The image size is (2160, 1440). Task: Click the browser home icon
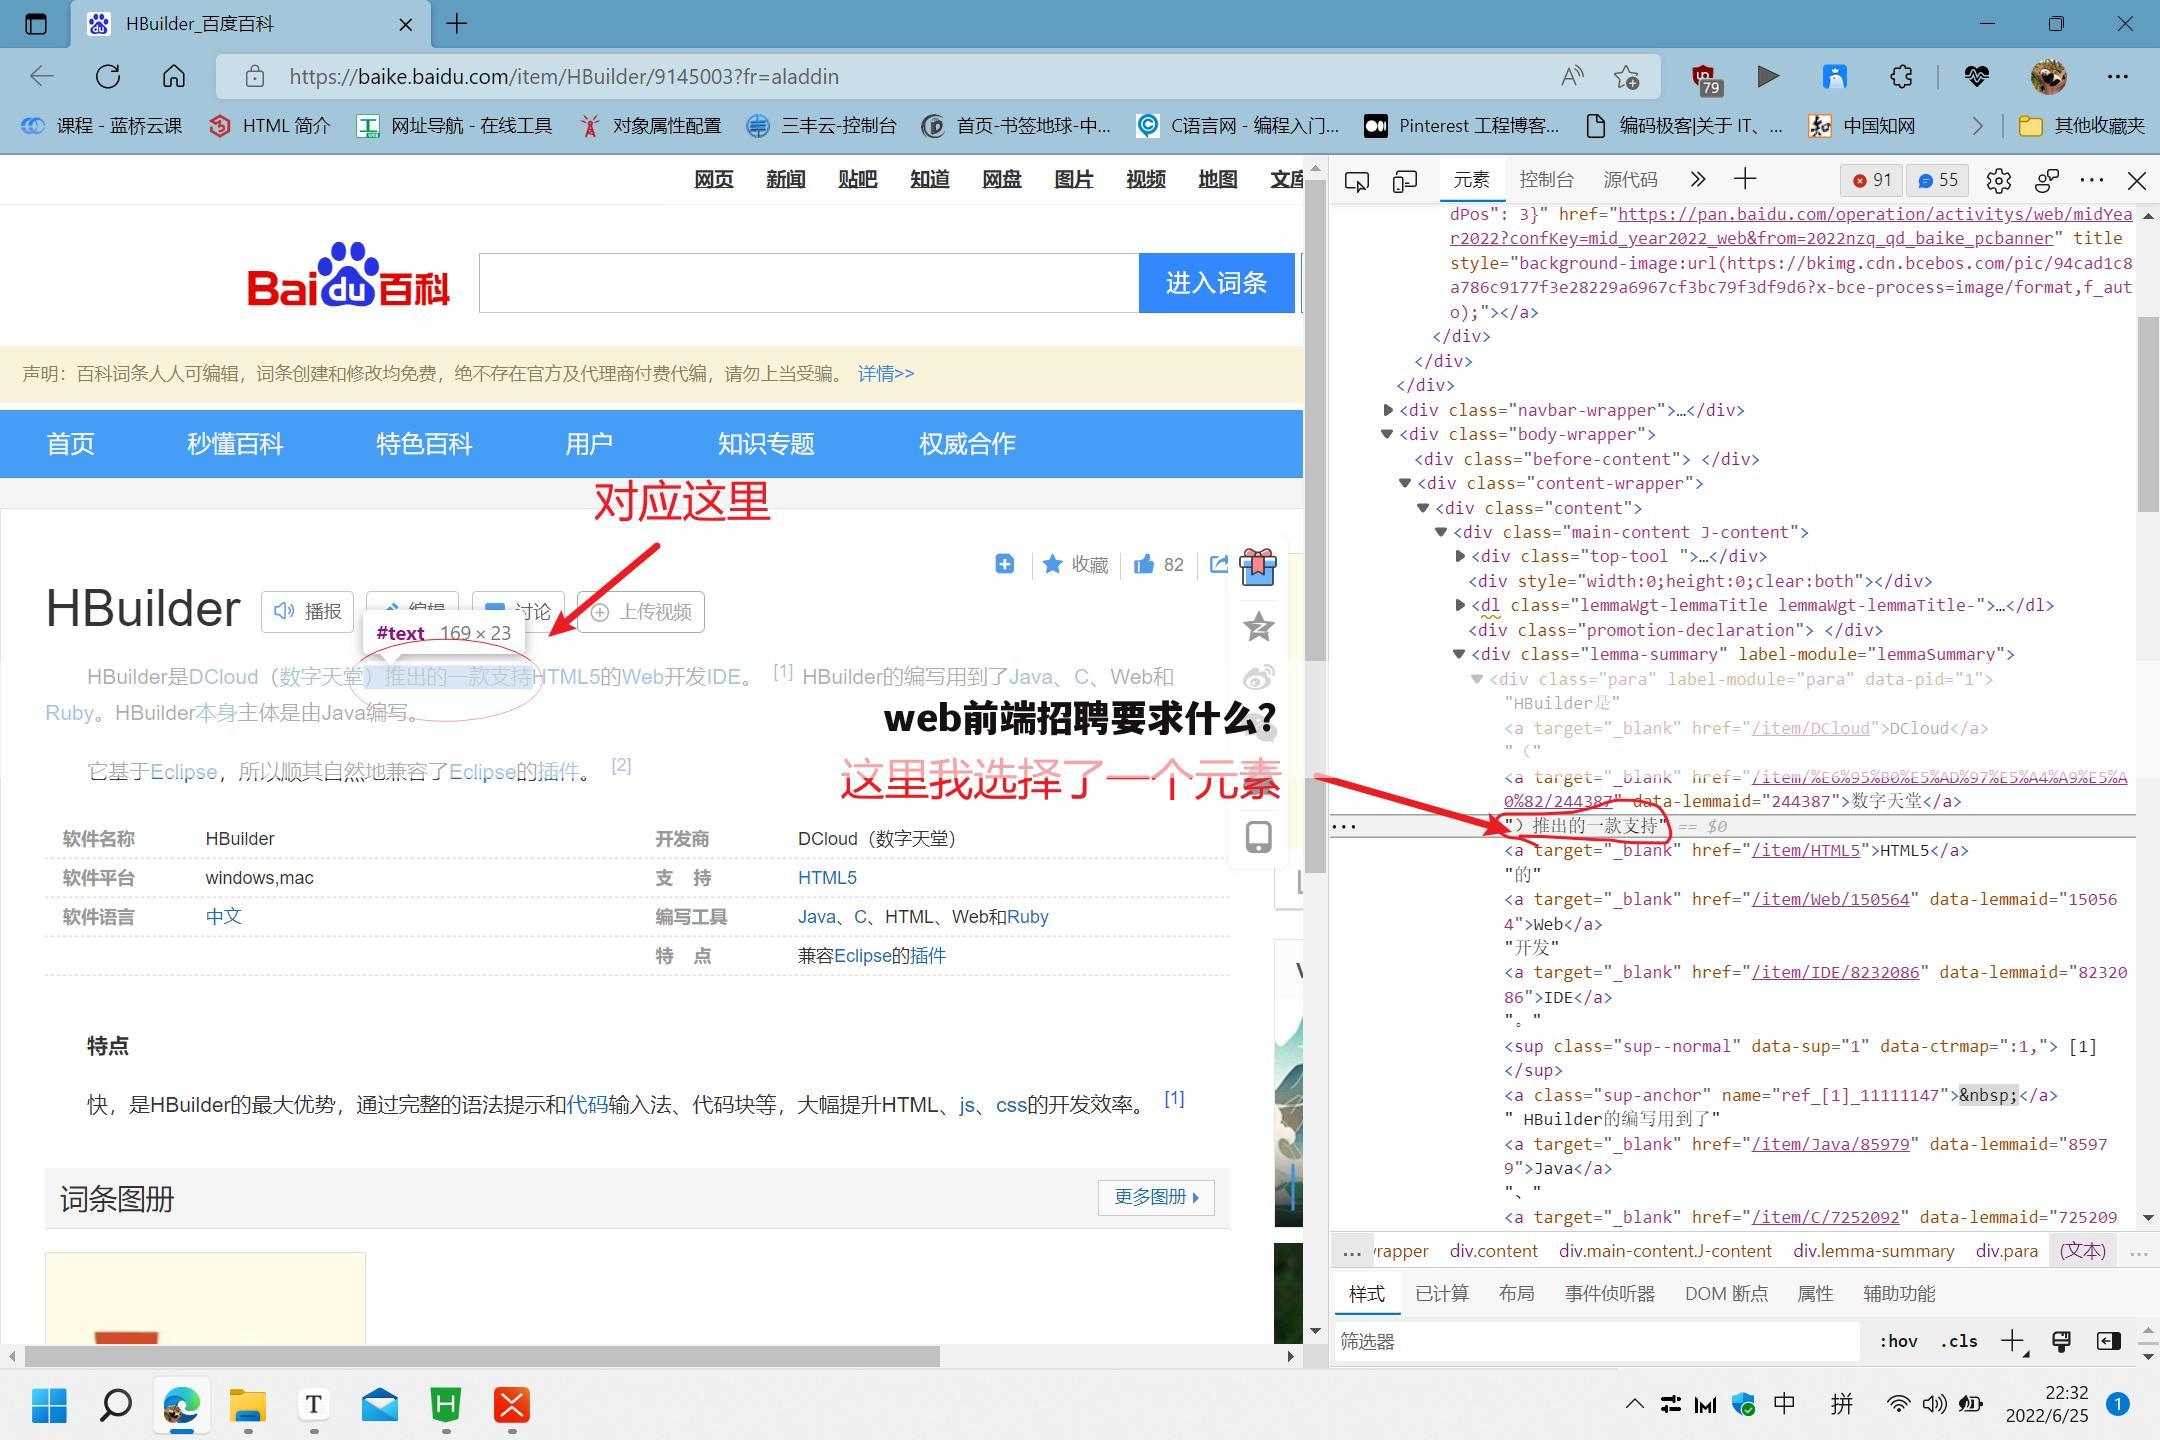[x=174, y=76]
